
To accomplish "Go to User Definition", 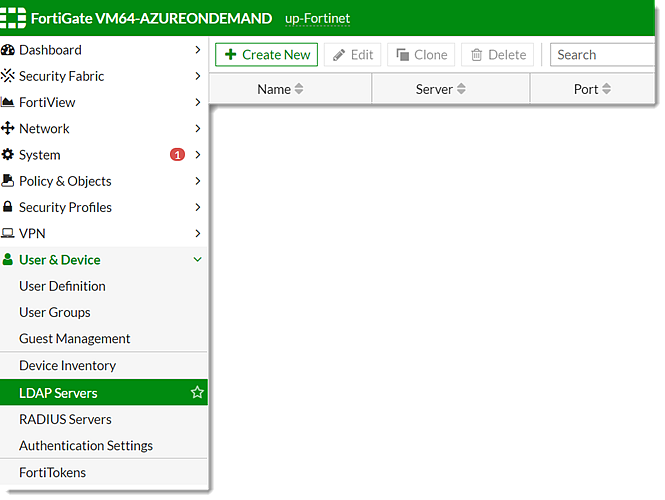I will tap(62, 286).
